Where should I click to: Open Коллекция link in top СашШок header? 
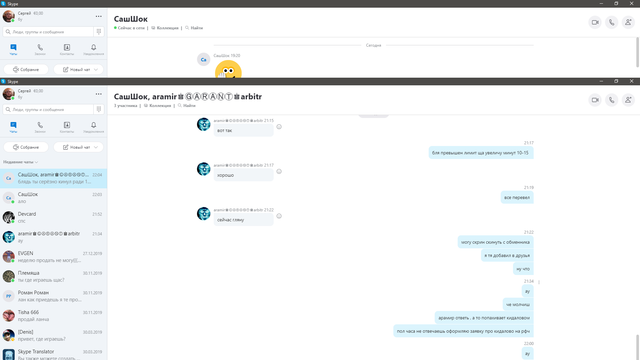click(x=165, y=28)
